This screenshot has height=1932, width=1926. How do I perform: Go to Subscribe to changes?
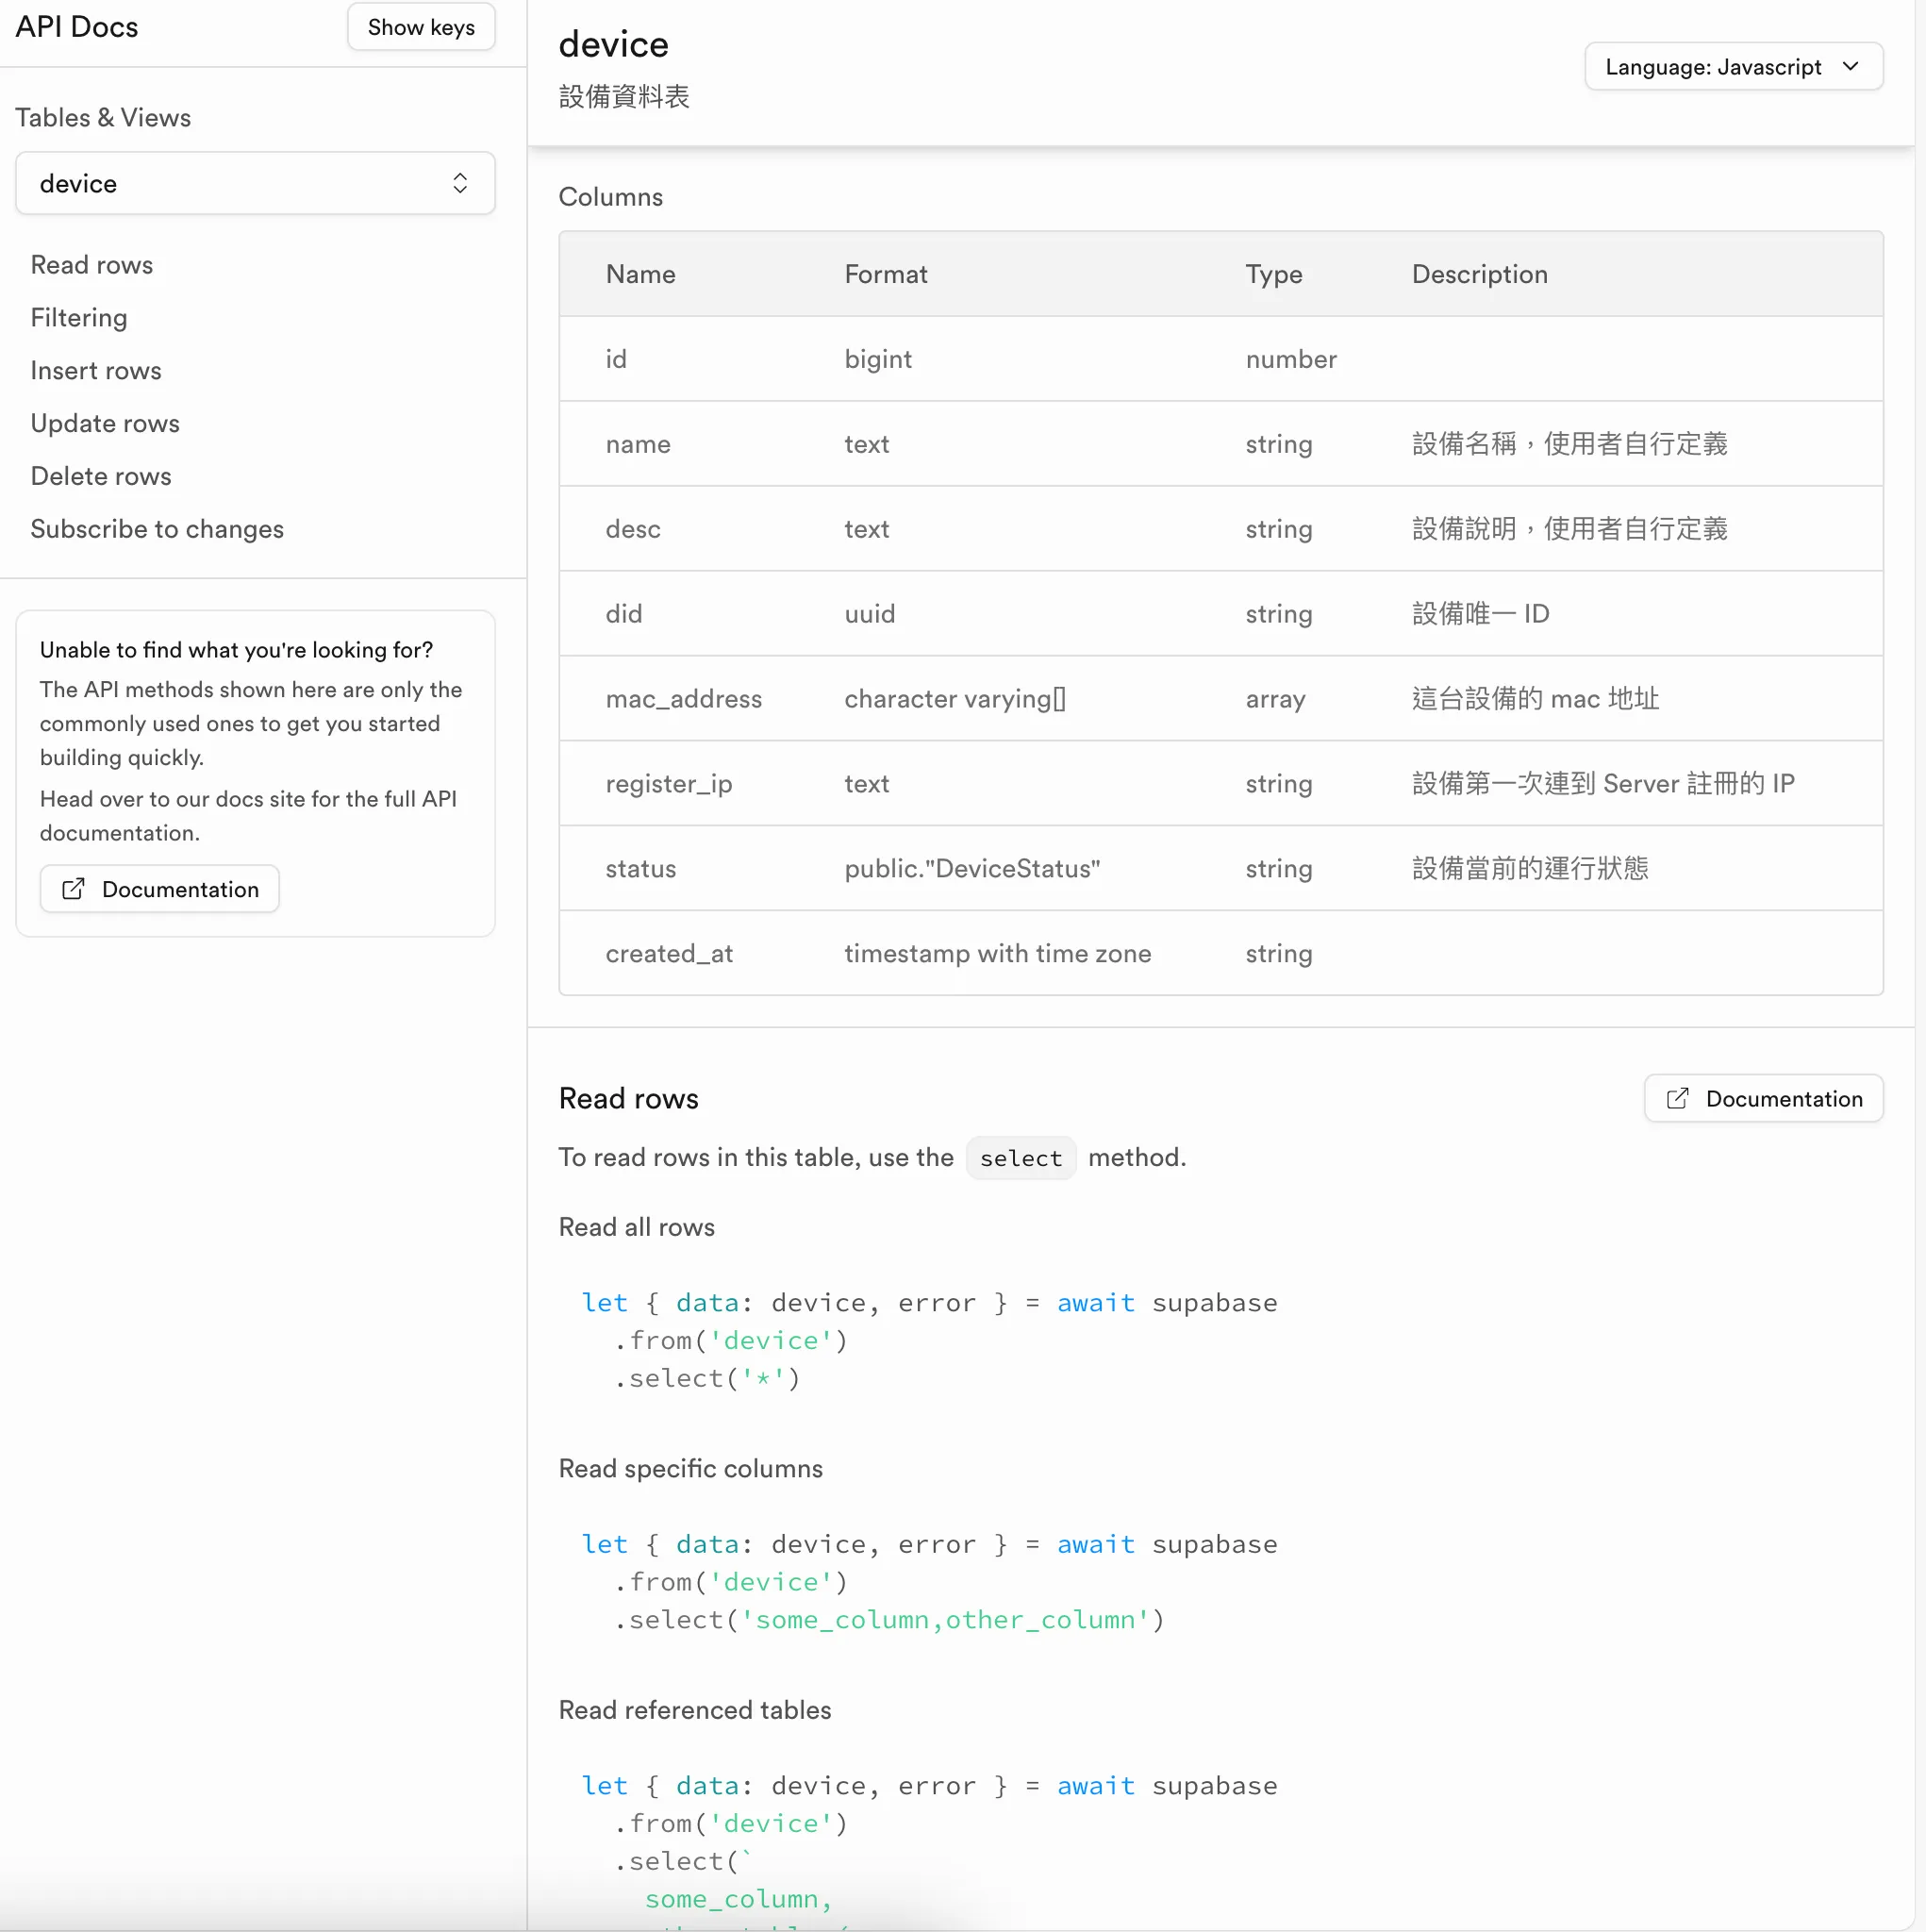tap(157, 529)
